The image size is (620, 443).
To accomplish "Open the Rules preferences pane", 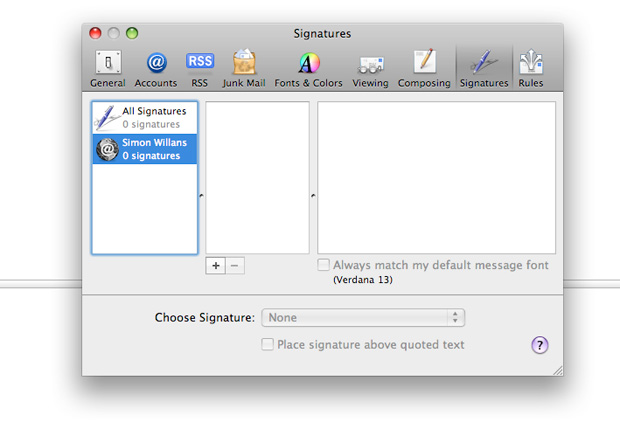I will (531, 68).
